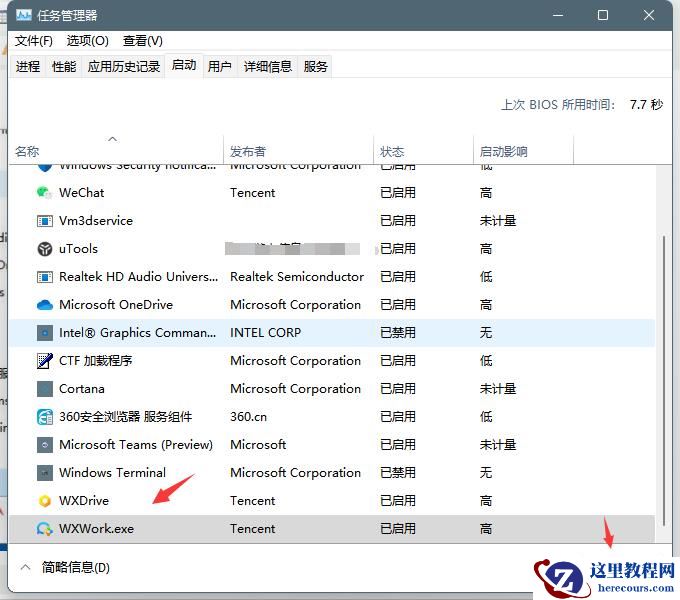Click the Microsoft OneDrive cloud icon

(x=44, y=305)
